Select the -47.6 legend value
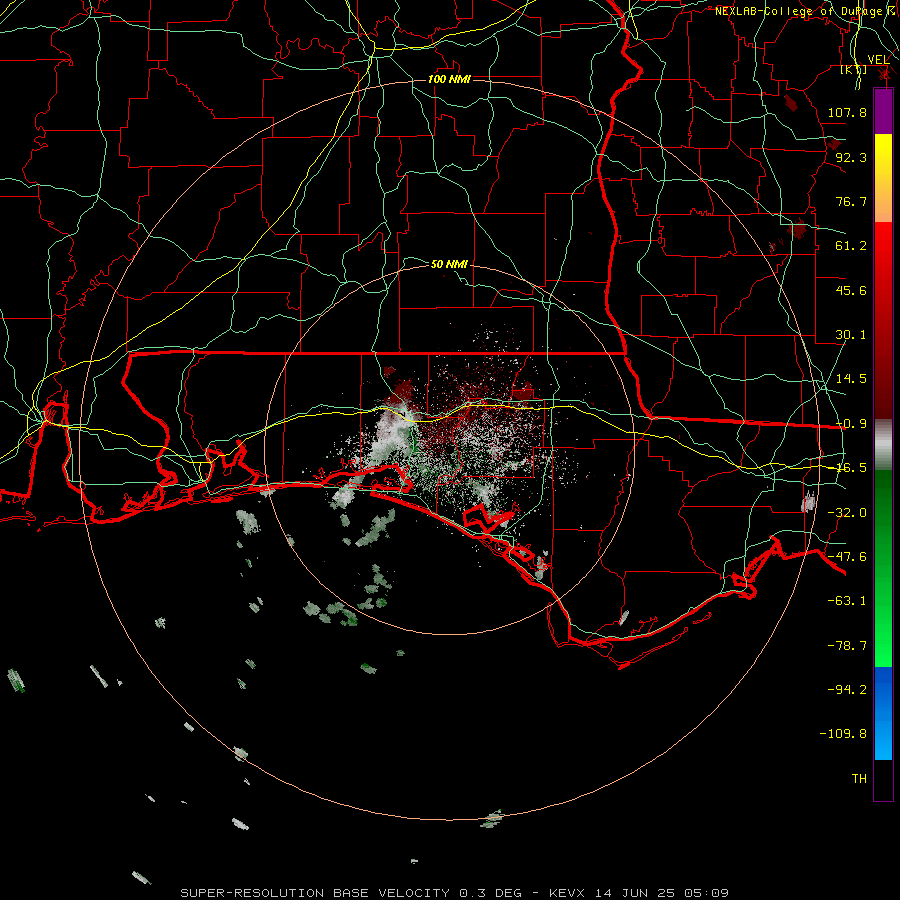The image size is (900, 900). 847,557
